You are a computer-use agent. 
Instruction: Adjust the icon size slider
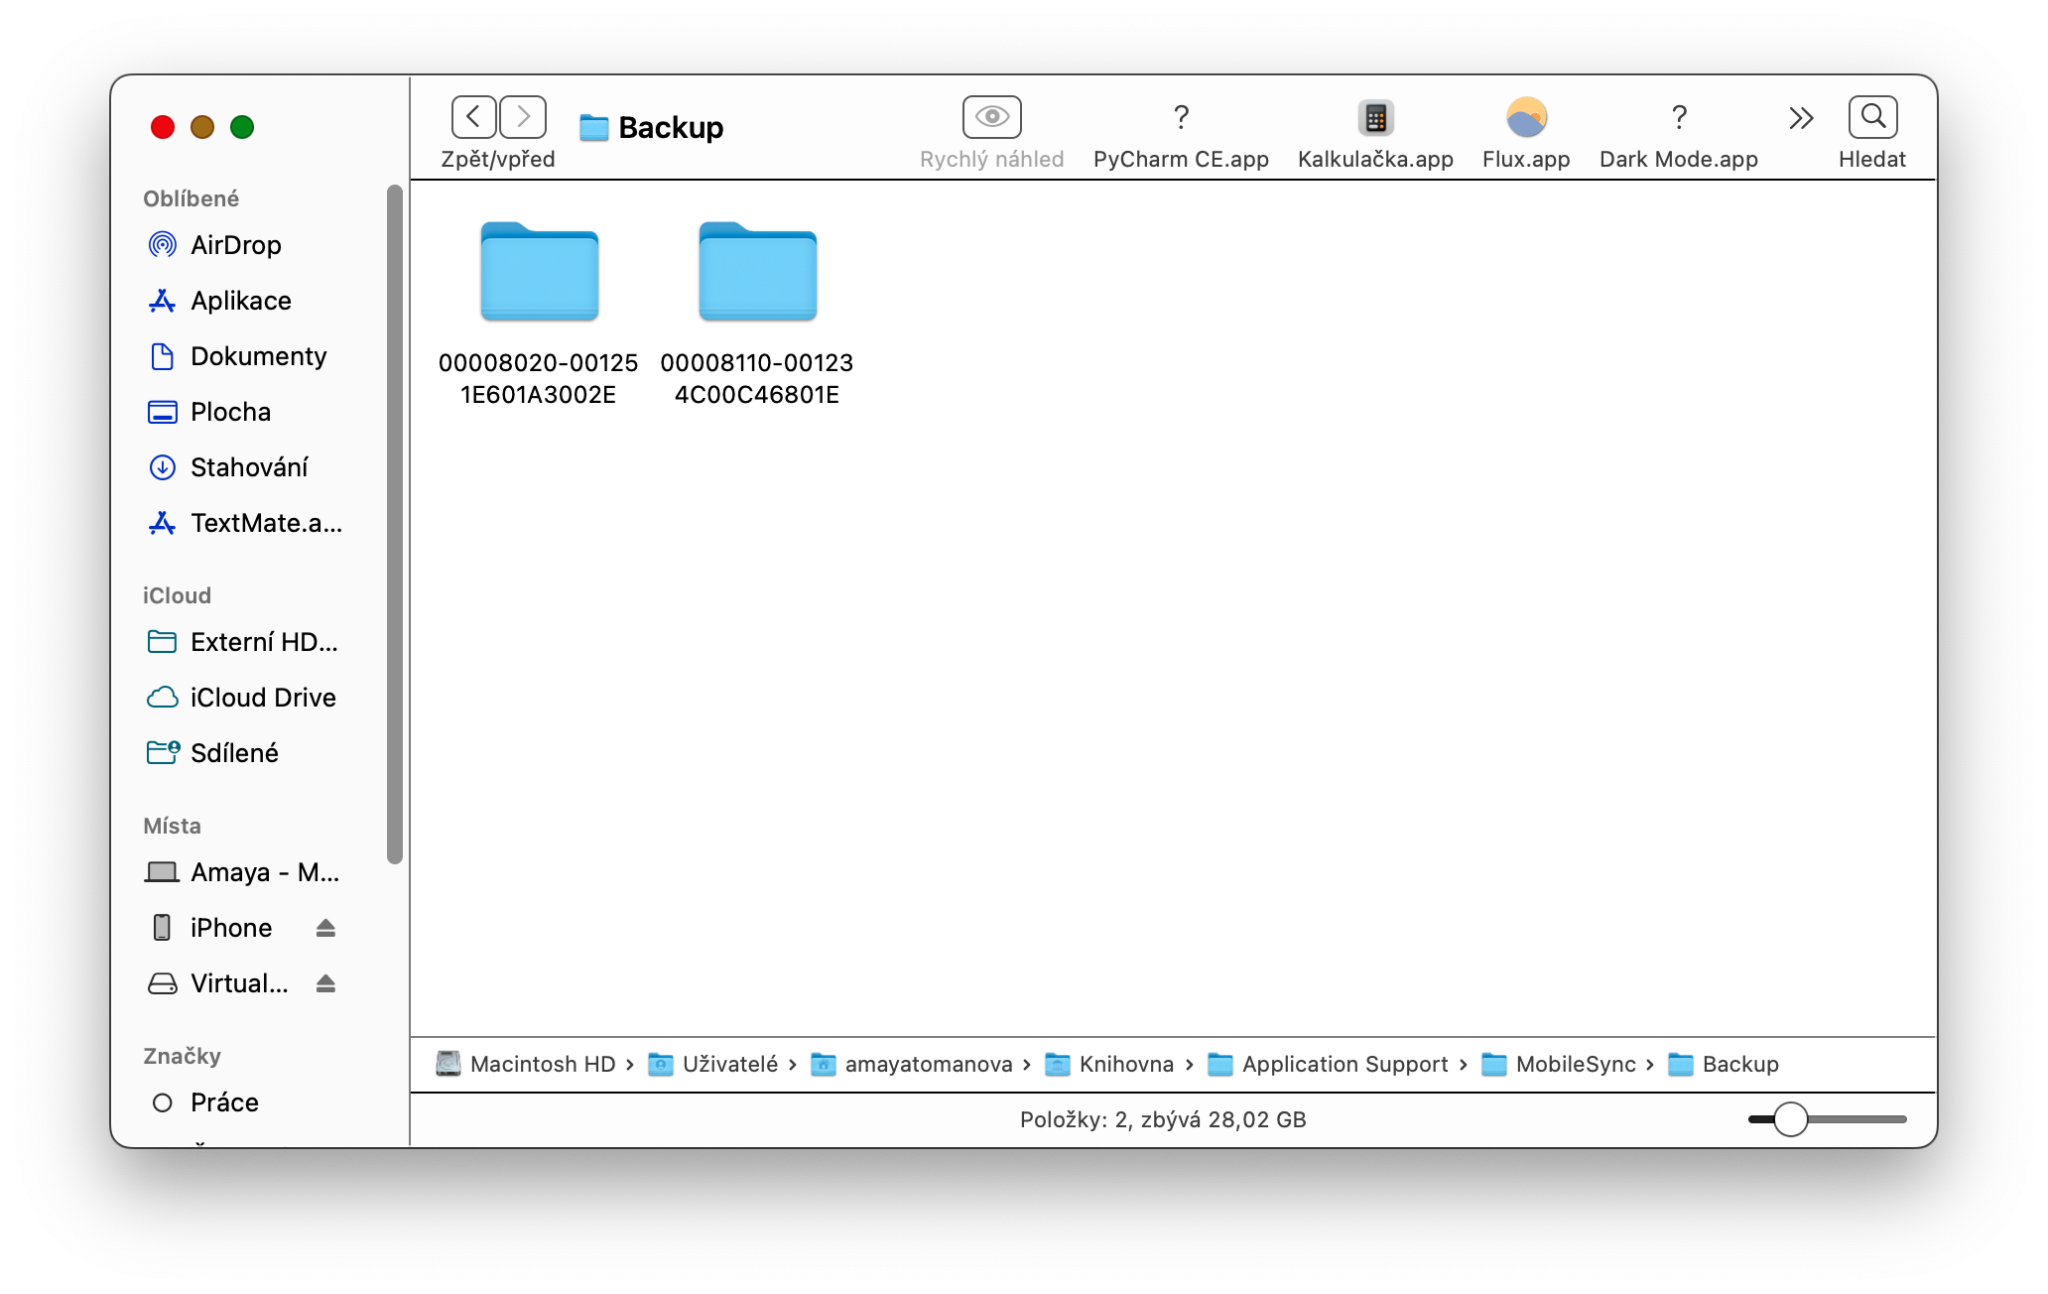[x=1790, y=1120]
